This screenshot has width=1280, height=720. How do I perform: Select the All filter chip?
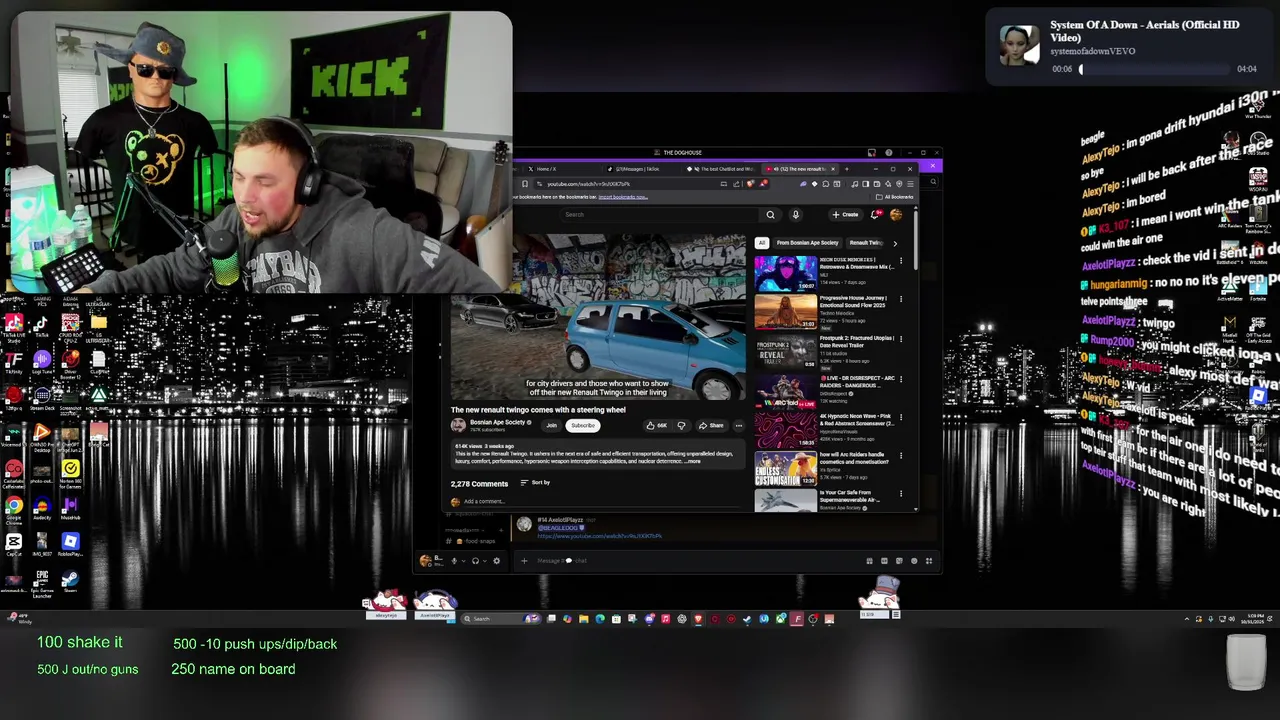pos(762,242)
